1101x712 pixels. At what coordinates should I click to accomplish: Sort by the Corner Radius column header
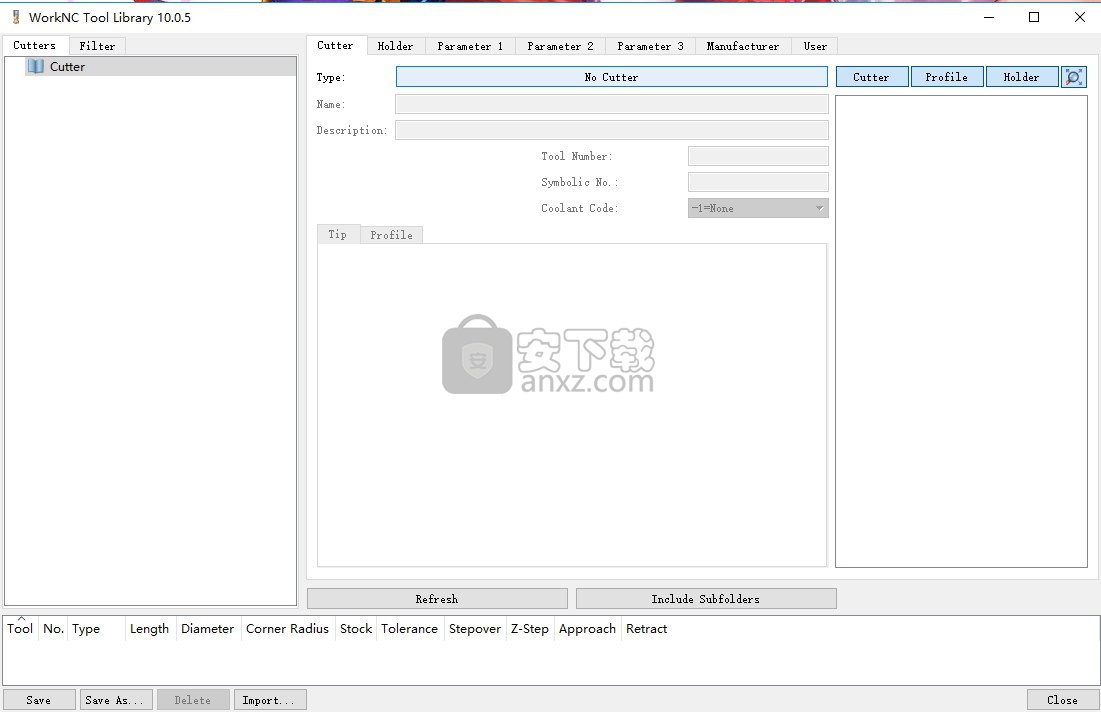pos(287,629)
